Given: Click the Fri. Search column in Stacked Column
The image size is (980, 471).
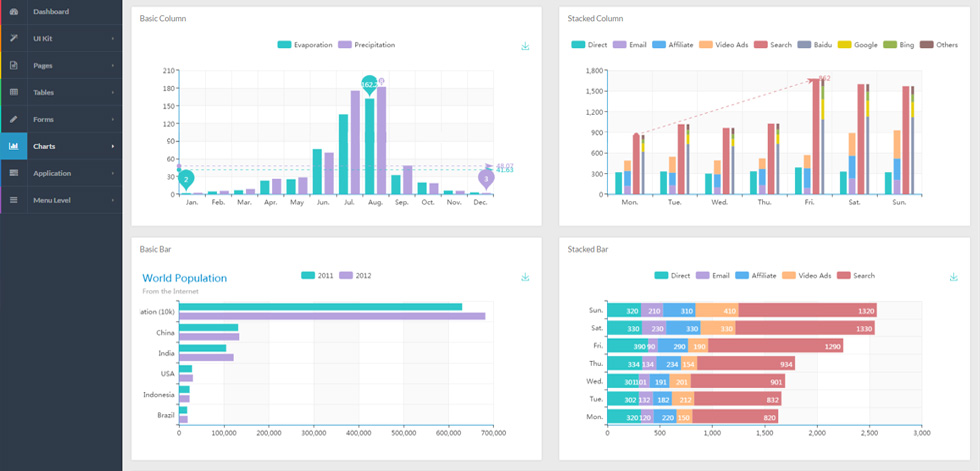Looking at the screenshot, I should [x=816, y=136].
